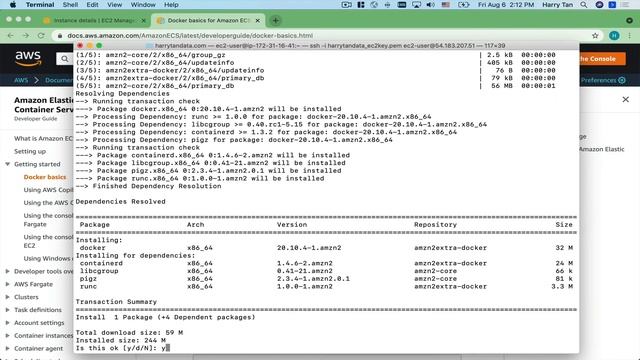640x360 pixels.
Task: Reload the browser page
Action: (x=41, y=36)
